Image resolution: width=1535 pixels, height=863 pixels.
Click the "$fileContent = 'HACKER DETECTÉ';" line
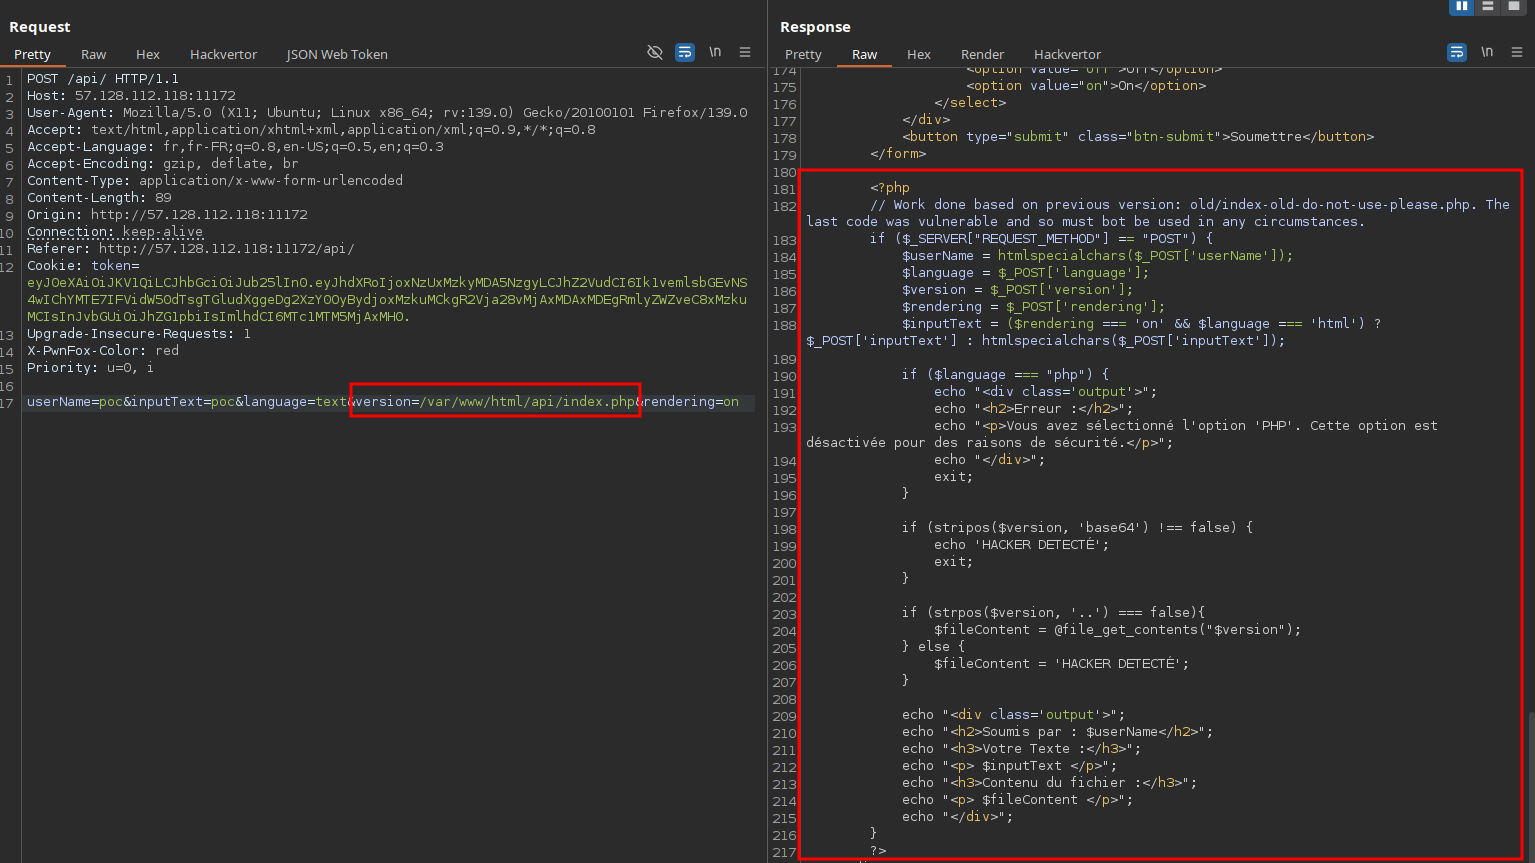coord(1062,664)
